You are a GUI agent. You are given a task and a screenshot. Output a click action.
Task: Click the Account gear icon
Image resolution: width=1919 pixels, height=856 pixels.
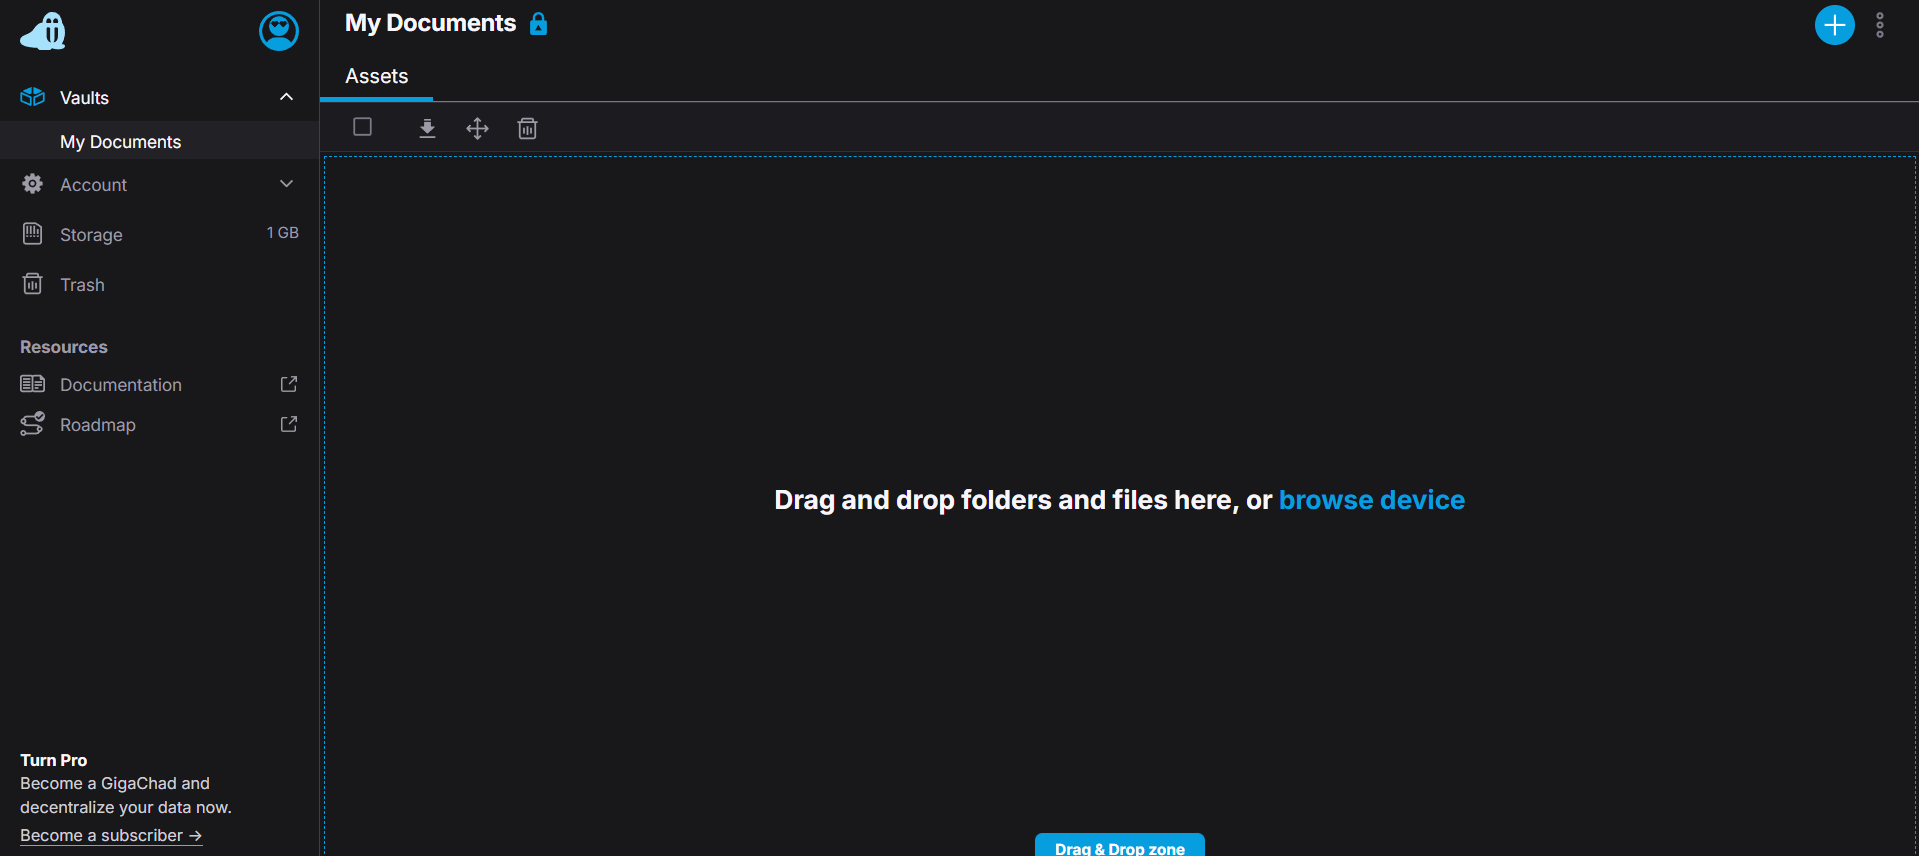pos(33,184)
